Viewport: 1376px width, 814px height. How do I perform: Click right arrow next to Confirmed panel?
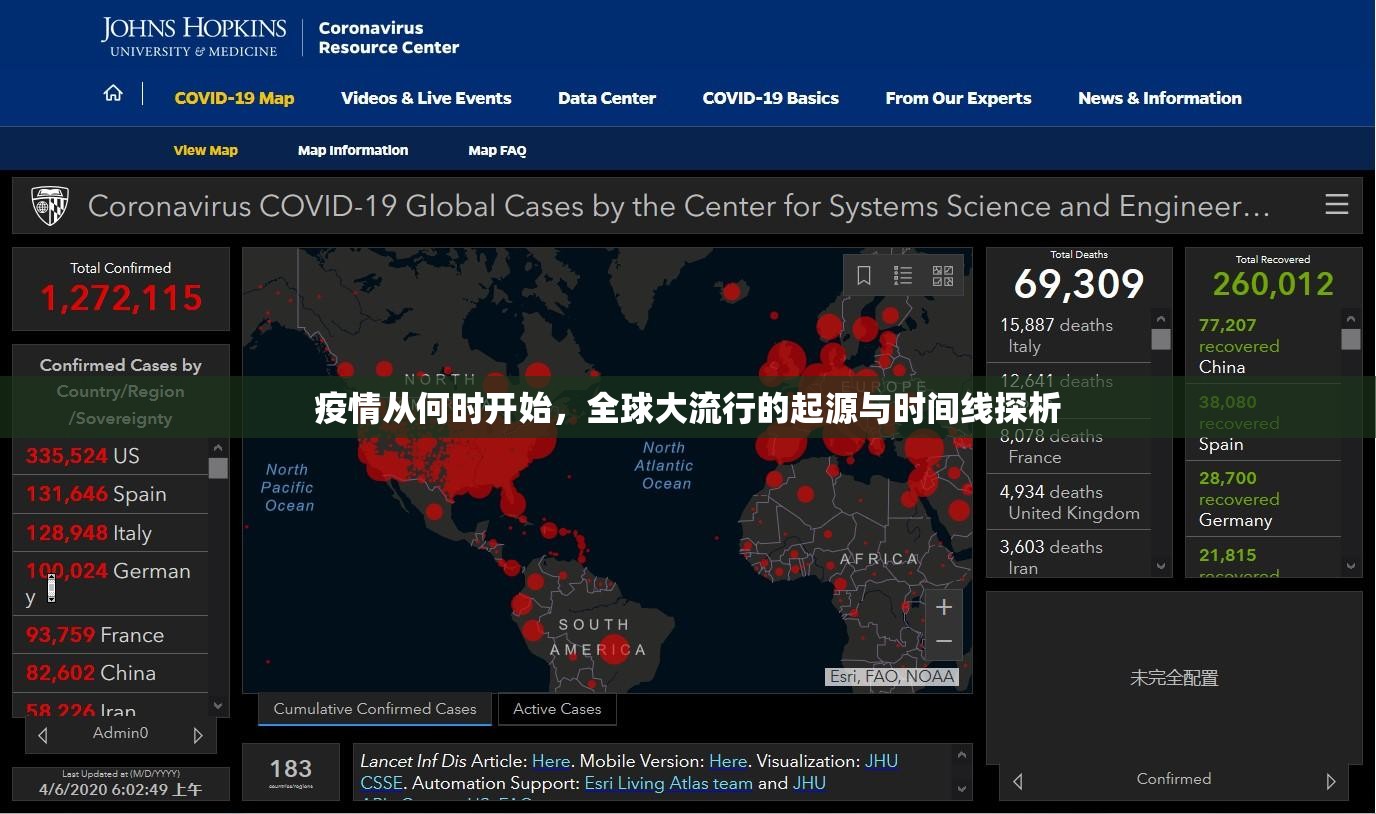click(x=1330, y=781)
